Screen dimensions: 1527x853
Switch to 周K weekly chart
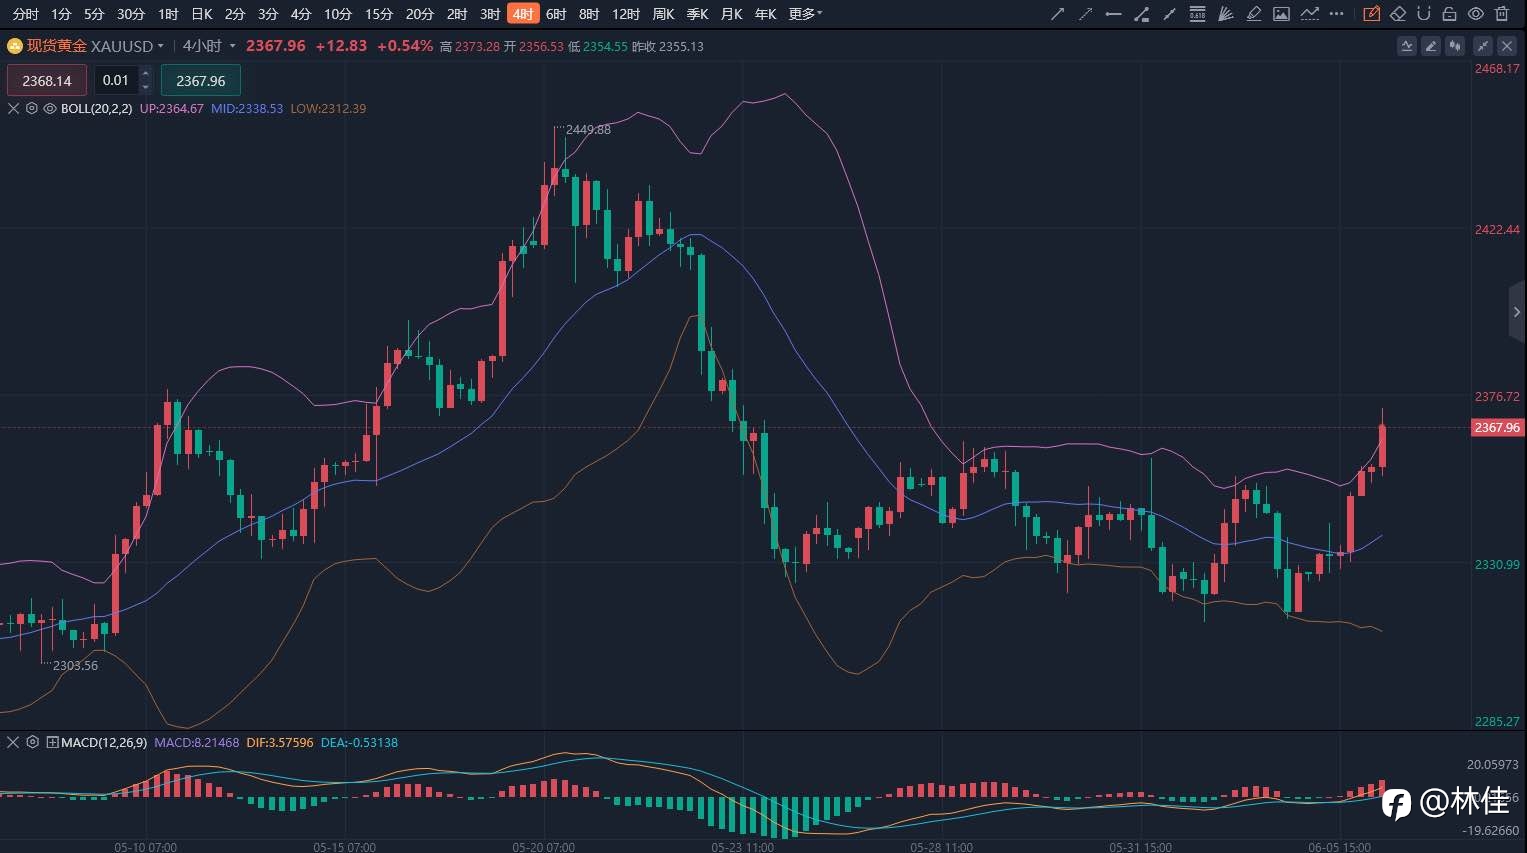pos(663,14)
